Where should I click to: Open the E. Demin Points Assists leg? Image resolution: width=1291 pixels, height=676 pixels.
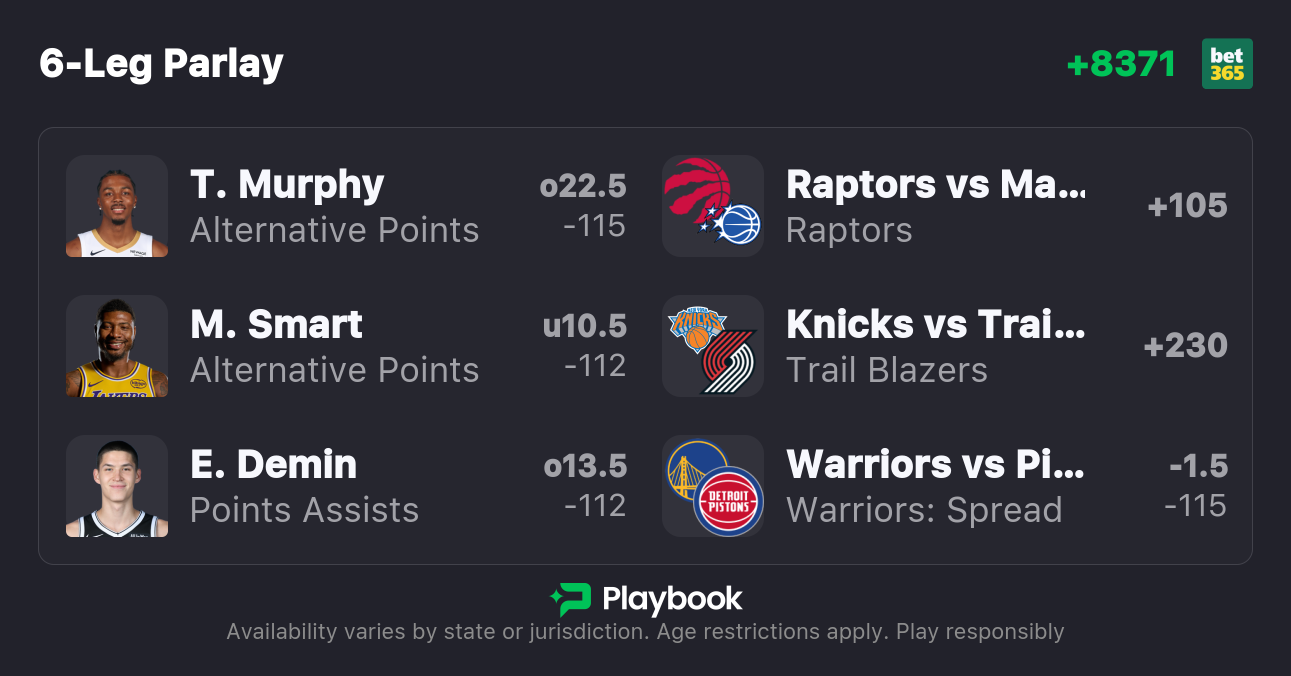(304, 510)
